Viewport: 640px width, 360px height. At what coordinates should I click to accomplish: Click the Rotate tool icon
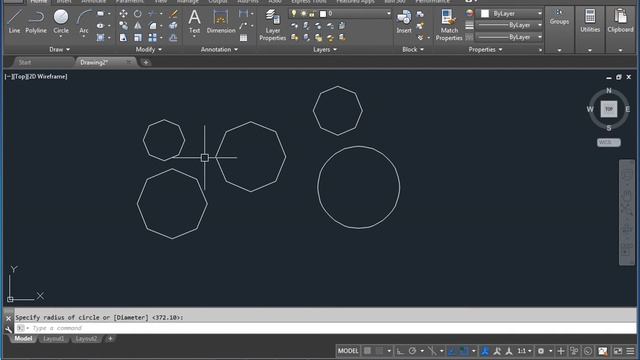click(138, 13)
